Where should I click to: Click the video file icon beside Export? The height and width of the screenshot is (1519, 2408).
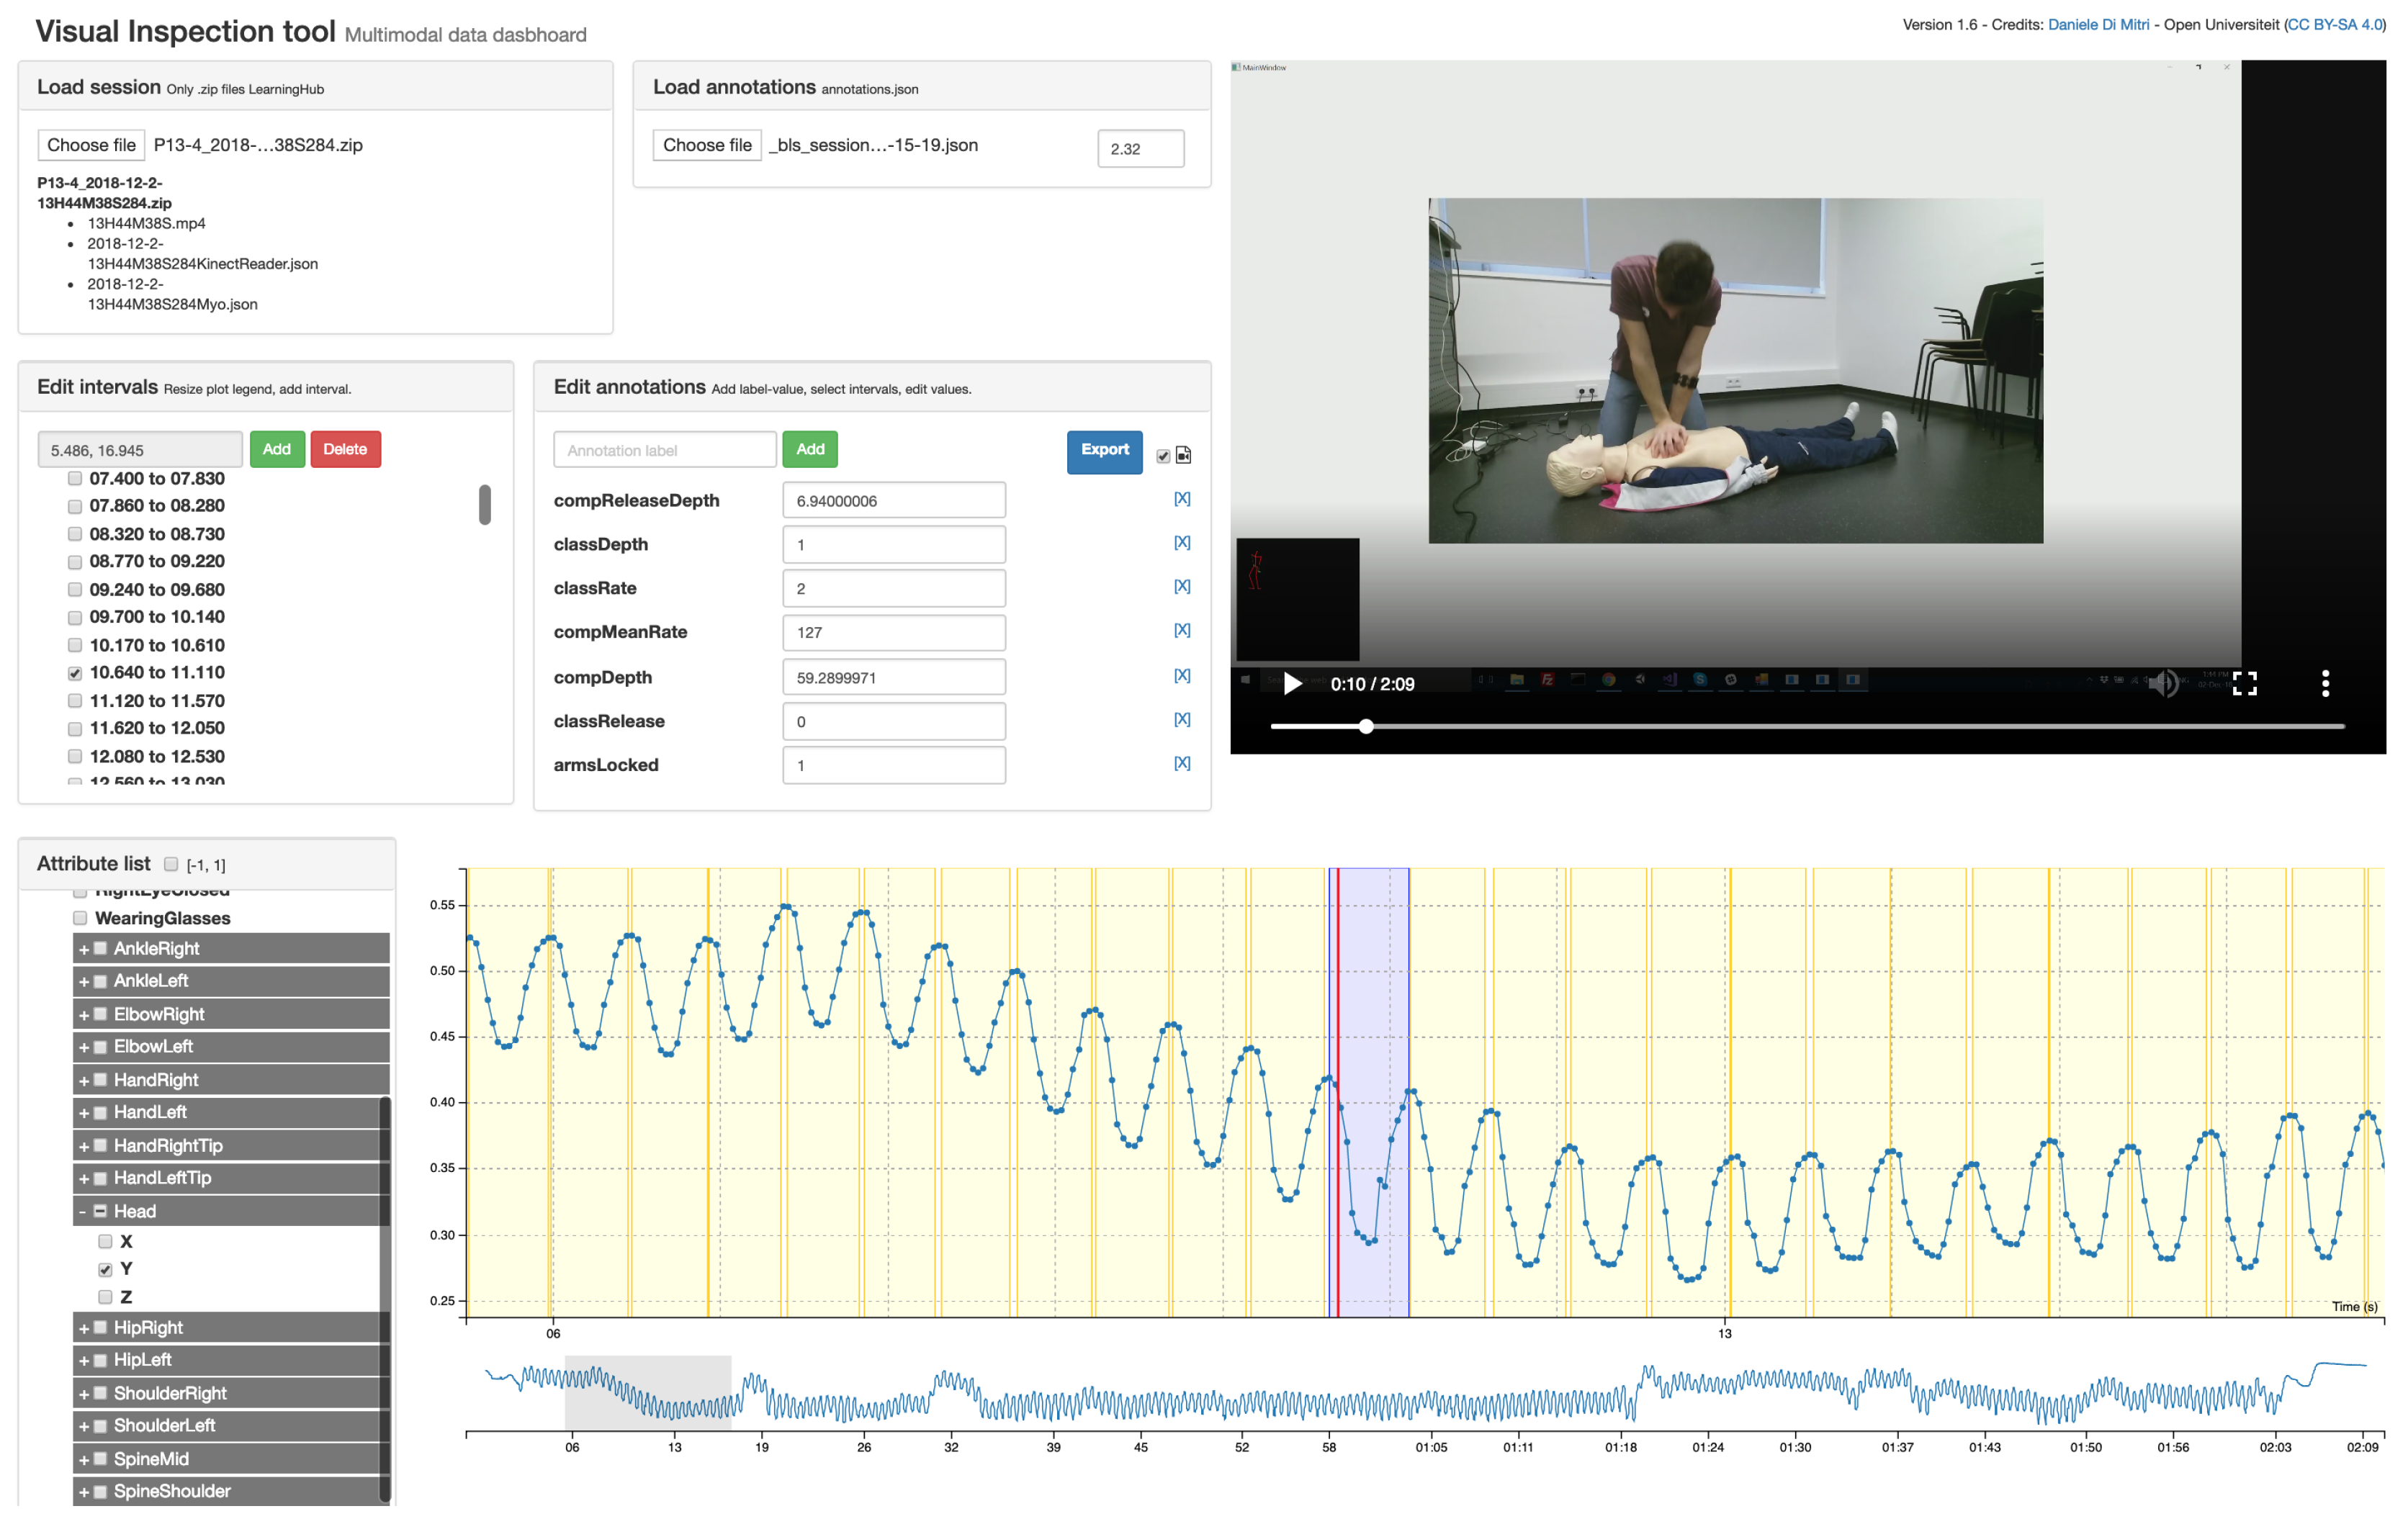point(1184,456)
